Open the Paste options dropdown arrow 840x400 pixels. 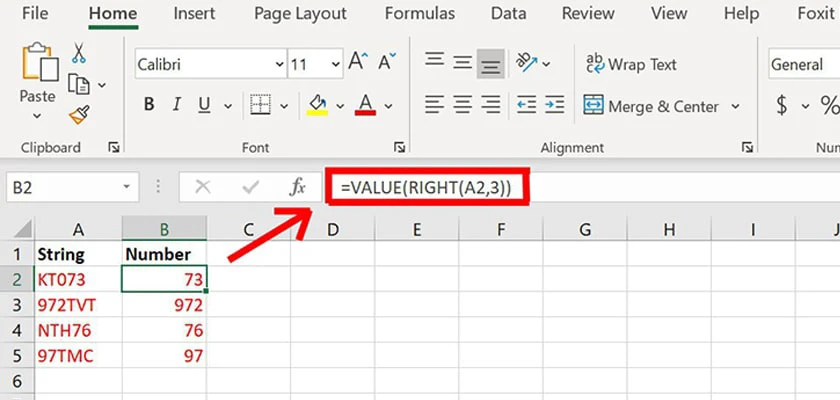[x=37, y=116]
